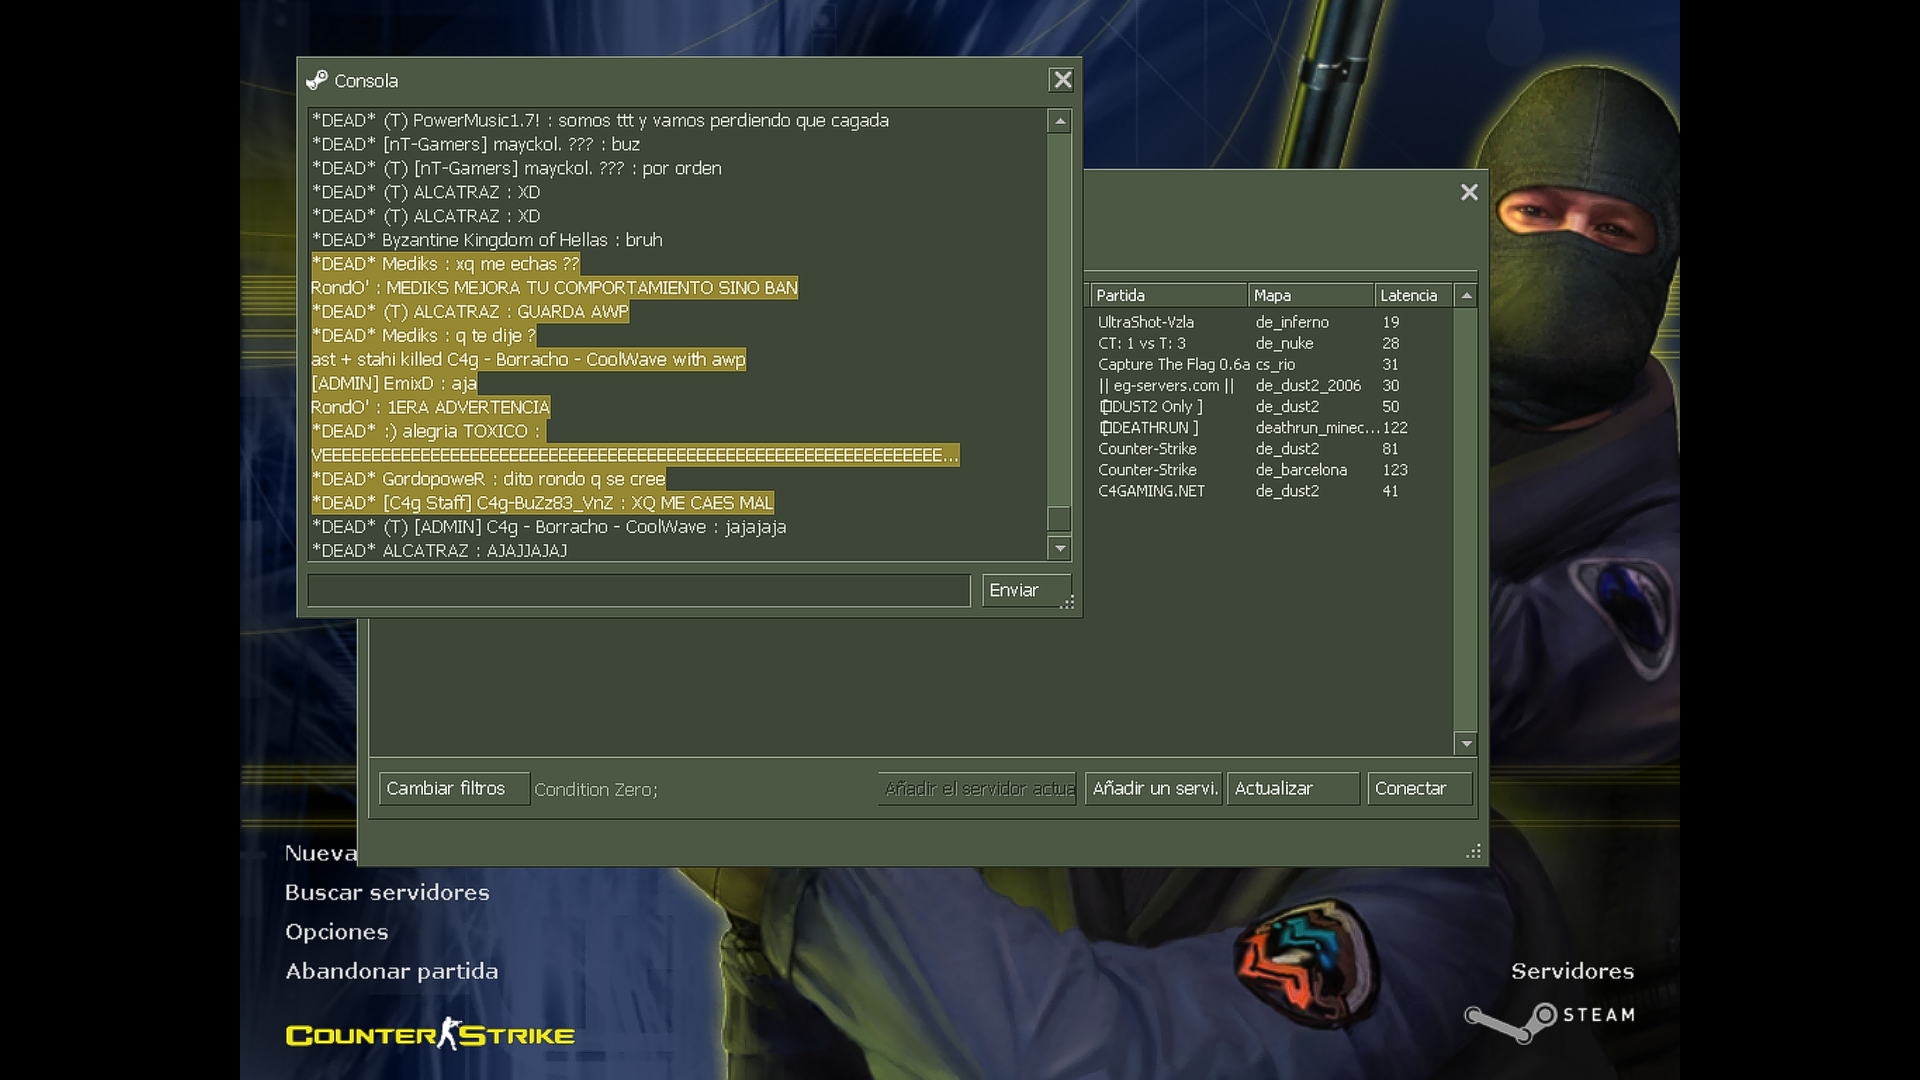Click console scrollbar down arrow

[1060, 548]
